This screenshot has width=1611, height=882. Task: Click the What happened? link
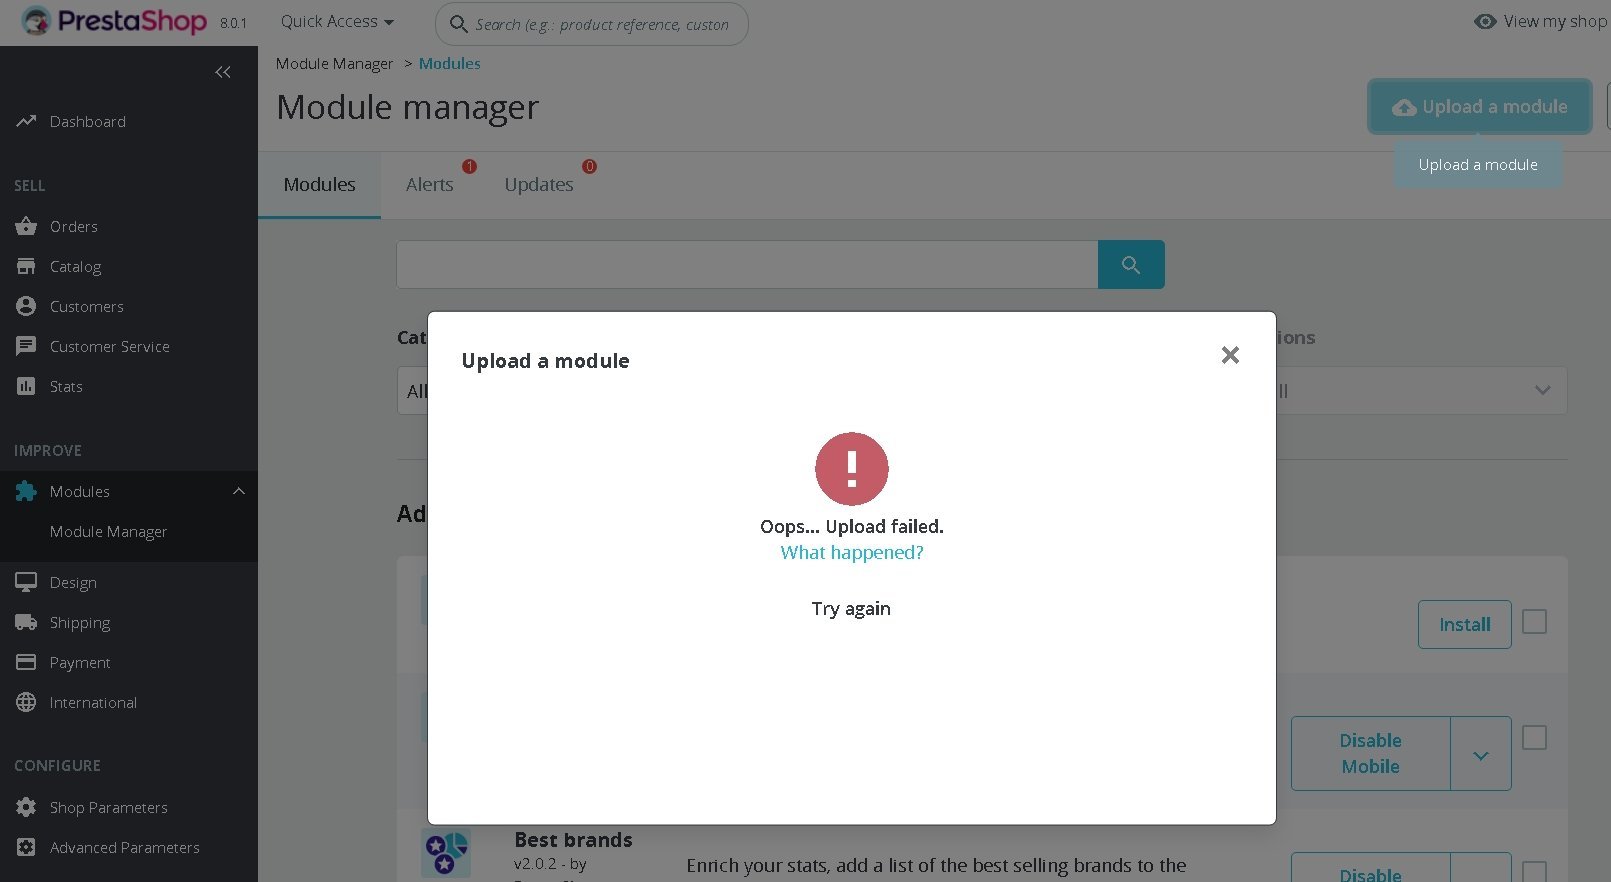pyautogui.click(x=852, y=552)
